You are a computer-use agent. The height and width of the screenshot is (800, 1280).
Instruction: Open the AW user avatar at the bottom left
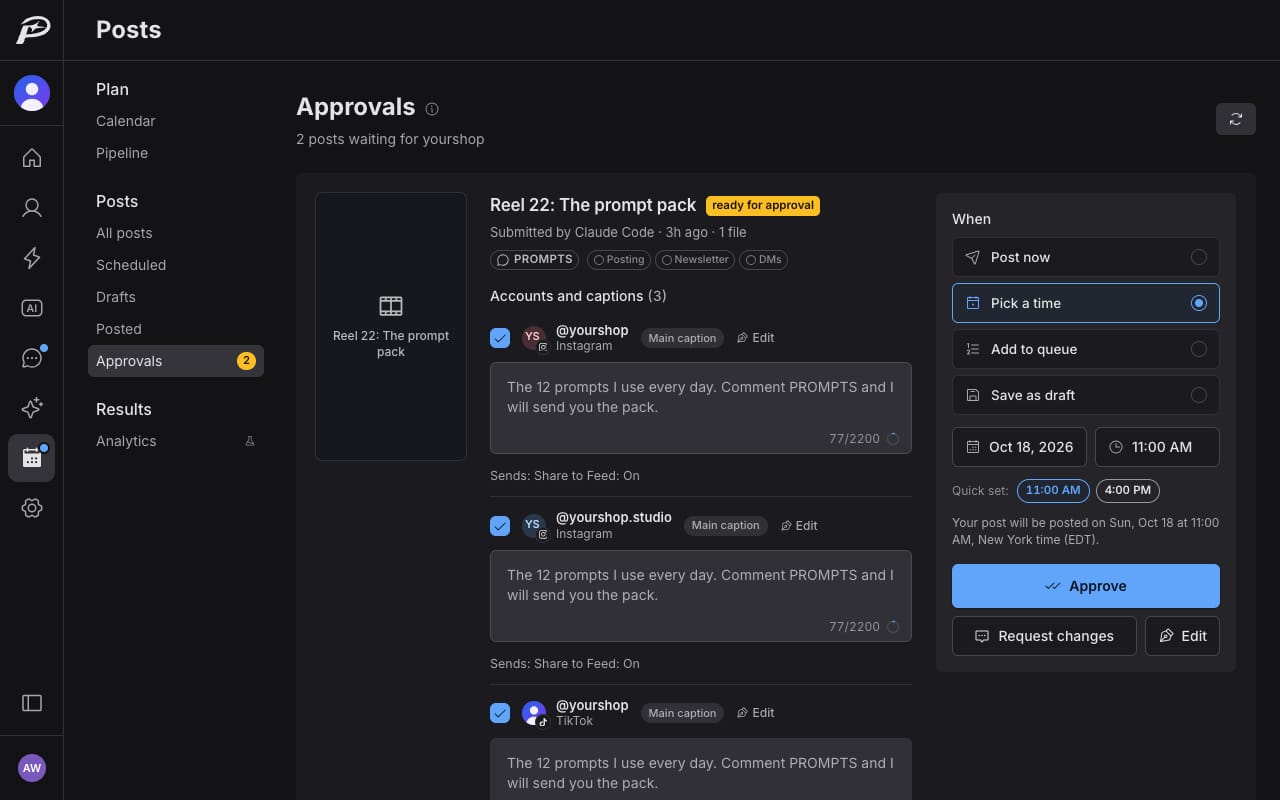coord(32,768)
